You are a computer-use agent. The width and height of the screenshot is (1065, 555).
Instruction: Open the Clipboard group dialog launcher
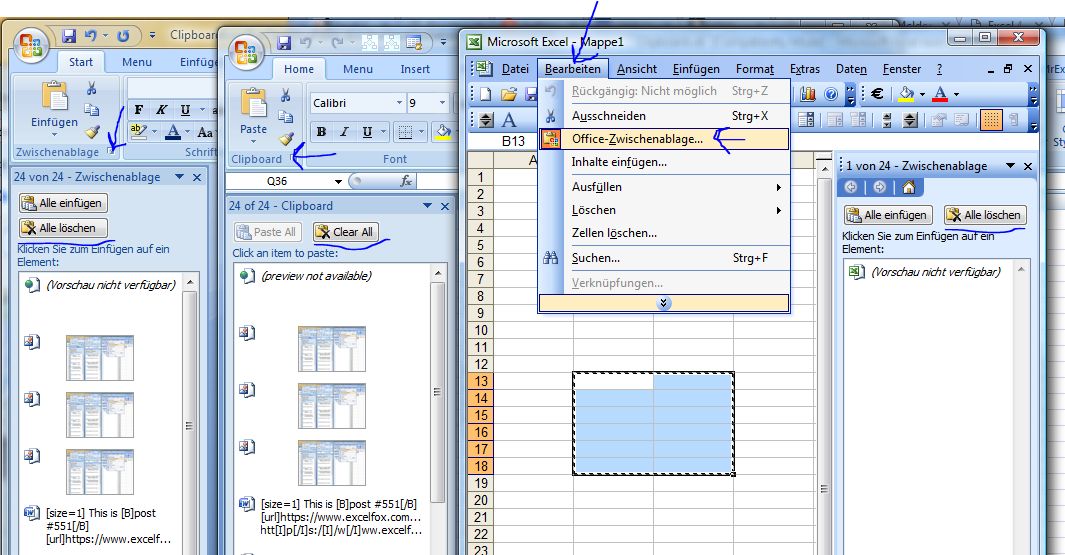[x=293, y=158]
